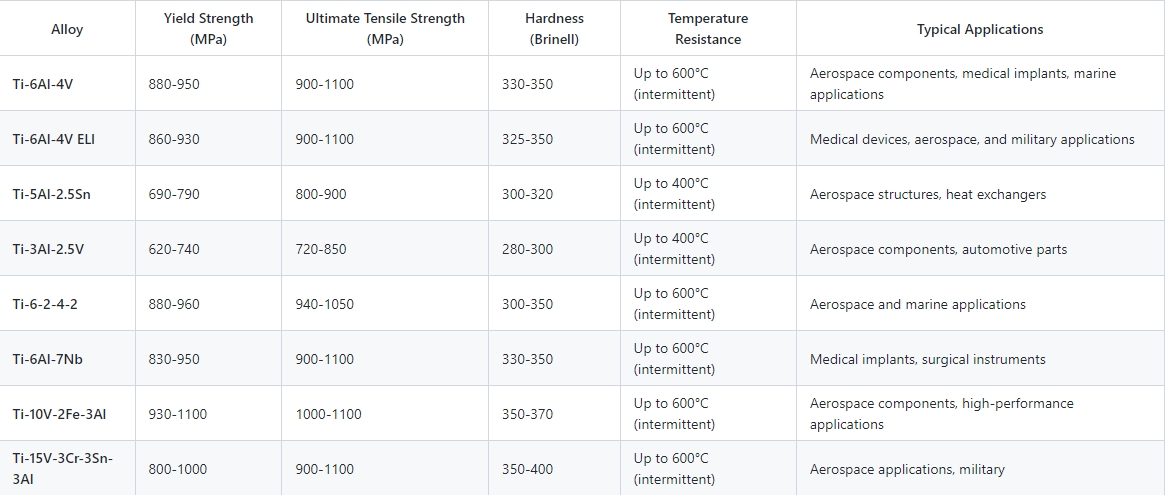Select 'Medical implants, surgical instruments' cell
Image resolution: width=1165 pixels, height=495 pixels.
(x=927, y=359)
